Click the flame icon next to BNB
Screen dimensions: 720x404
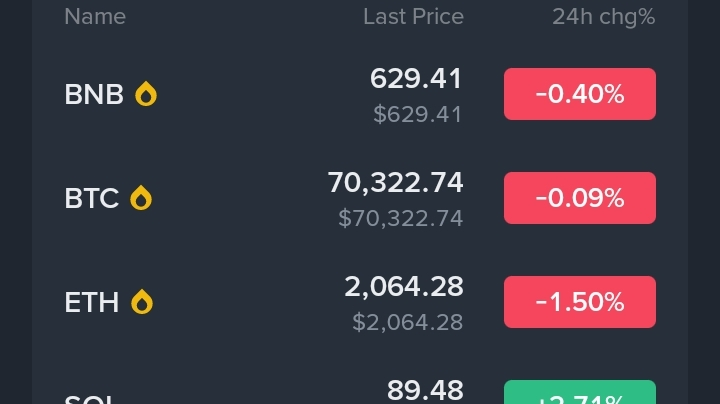(146, 94)
